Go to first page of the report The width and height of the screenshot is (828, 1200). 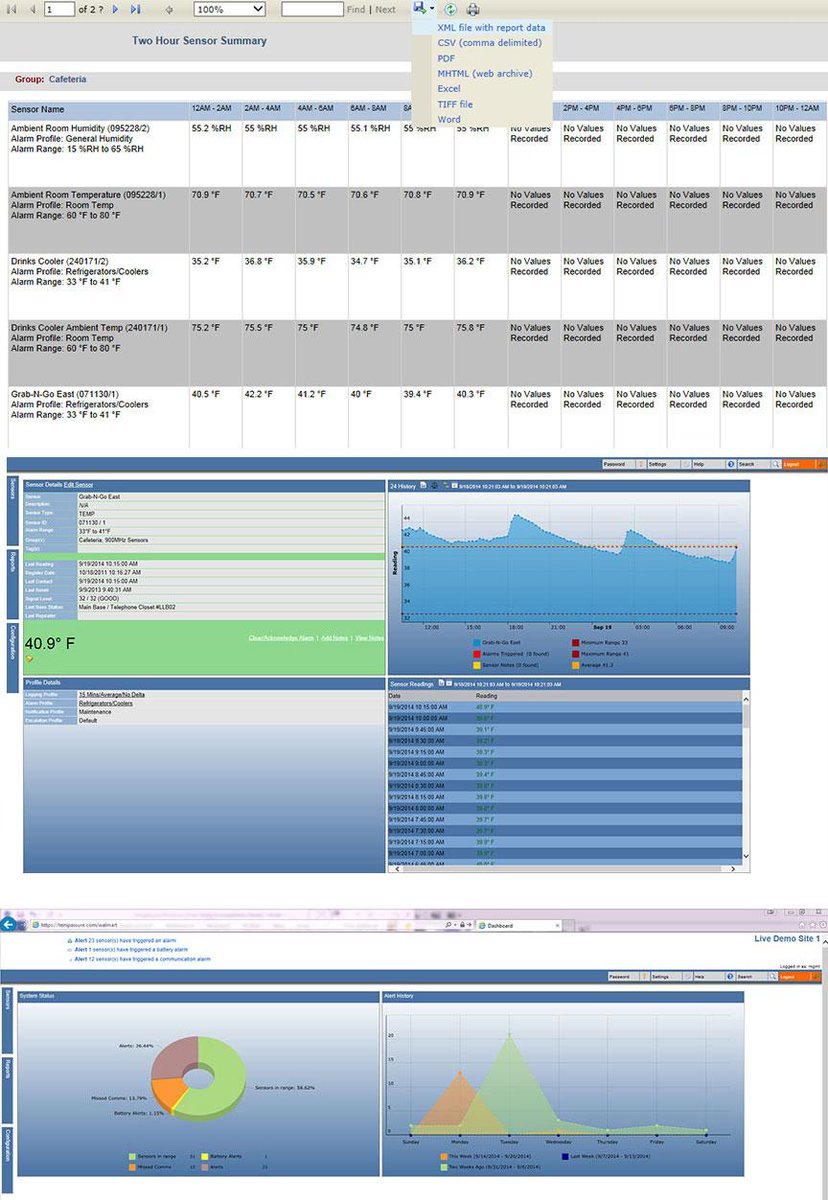(13, 9)
